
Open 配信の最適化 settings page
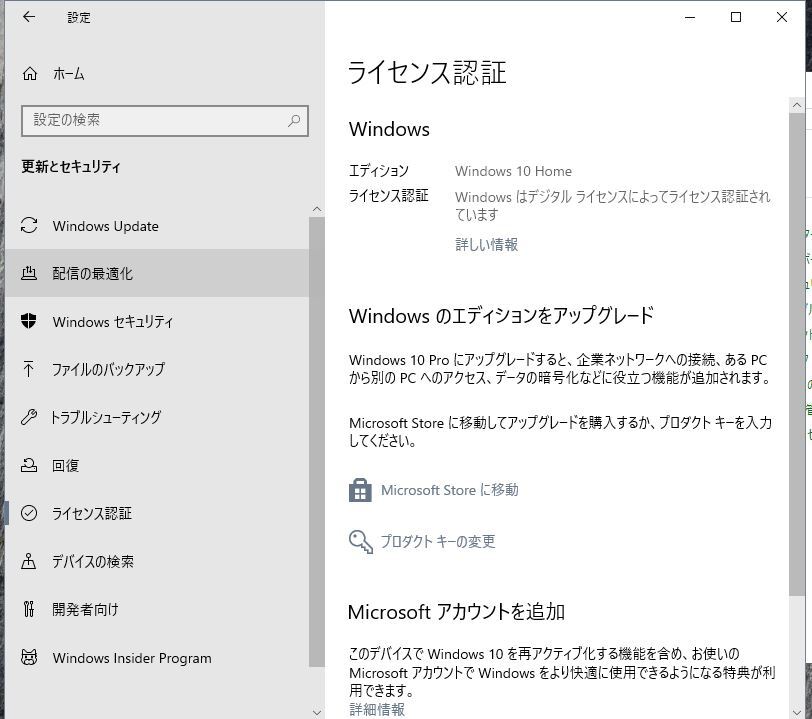click(x=92, y=273)
